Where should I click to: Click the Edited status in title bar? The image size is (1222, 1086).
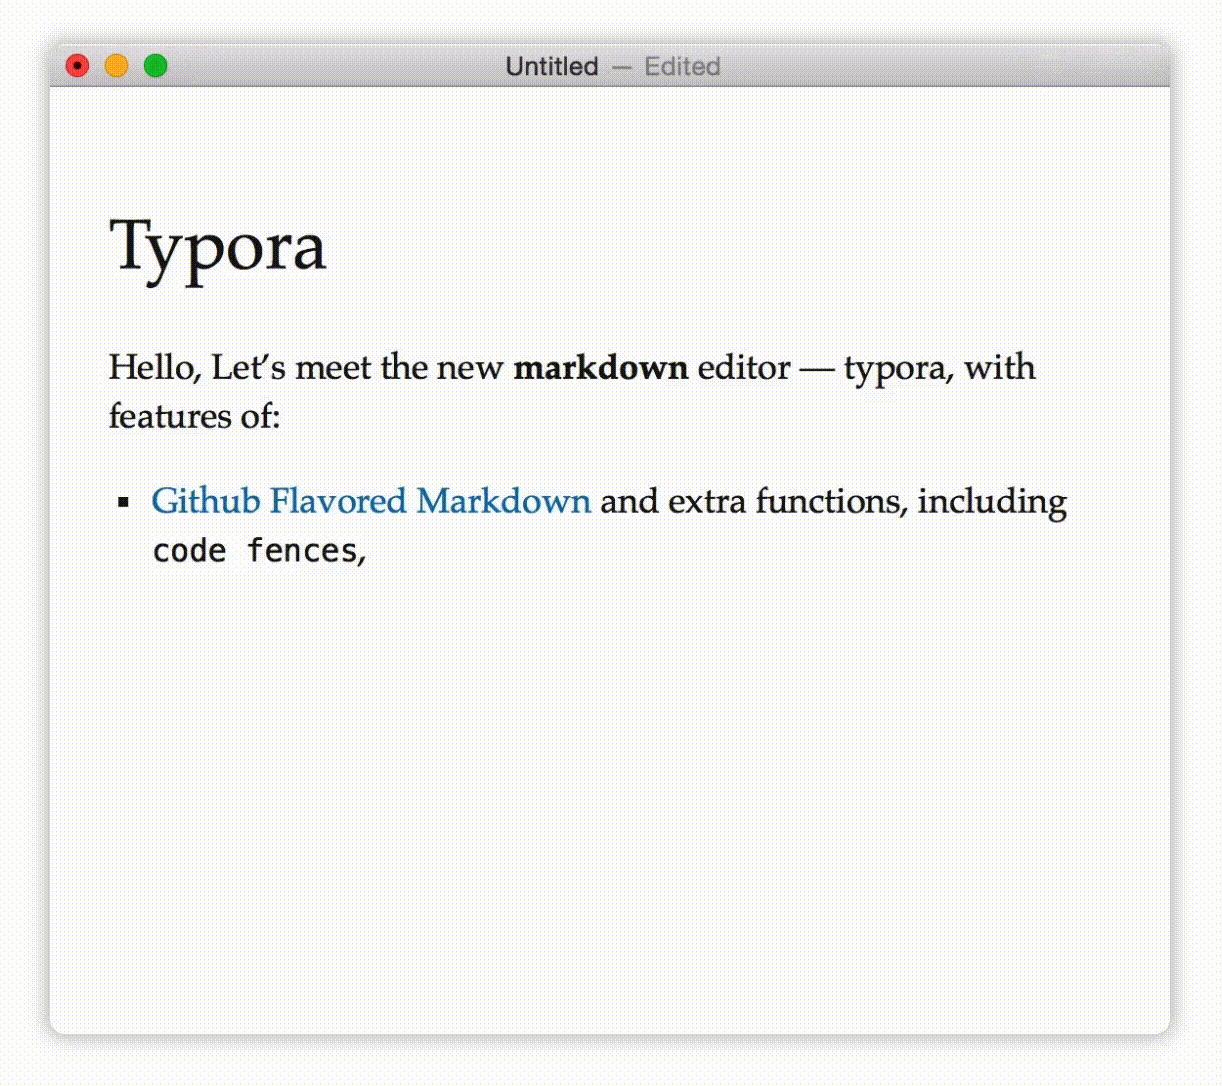(682, 67)
